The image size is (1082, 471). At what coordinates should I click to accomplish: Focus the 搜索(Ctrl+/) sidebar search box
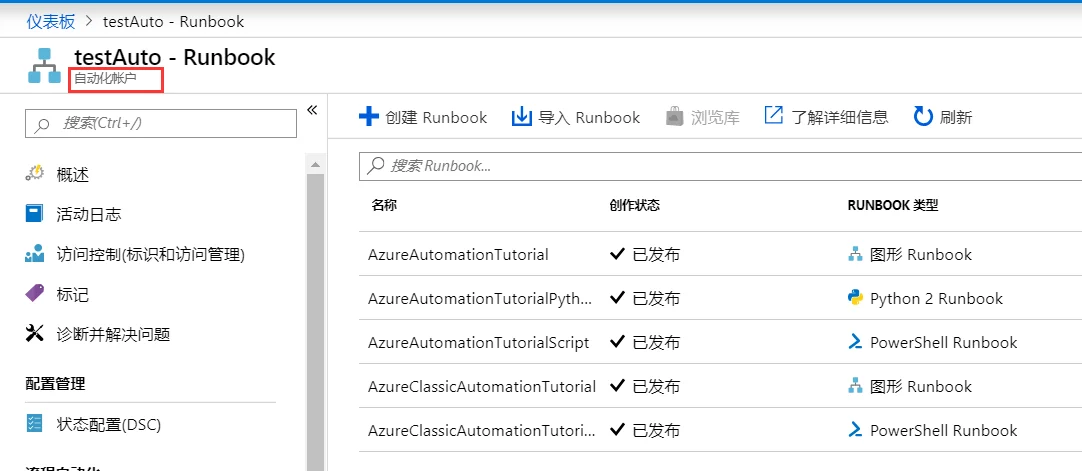[161, 123]
